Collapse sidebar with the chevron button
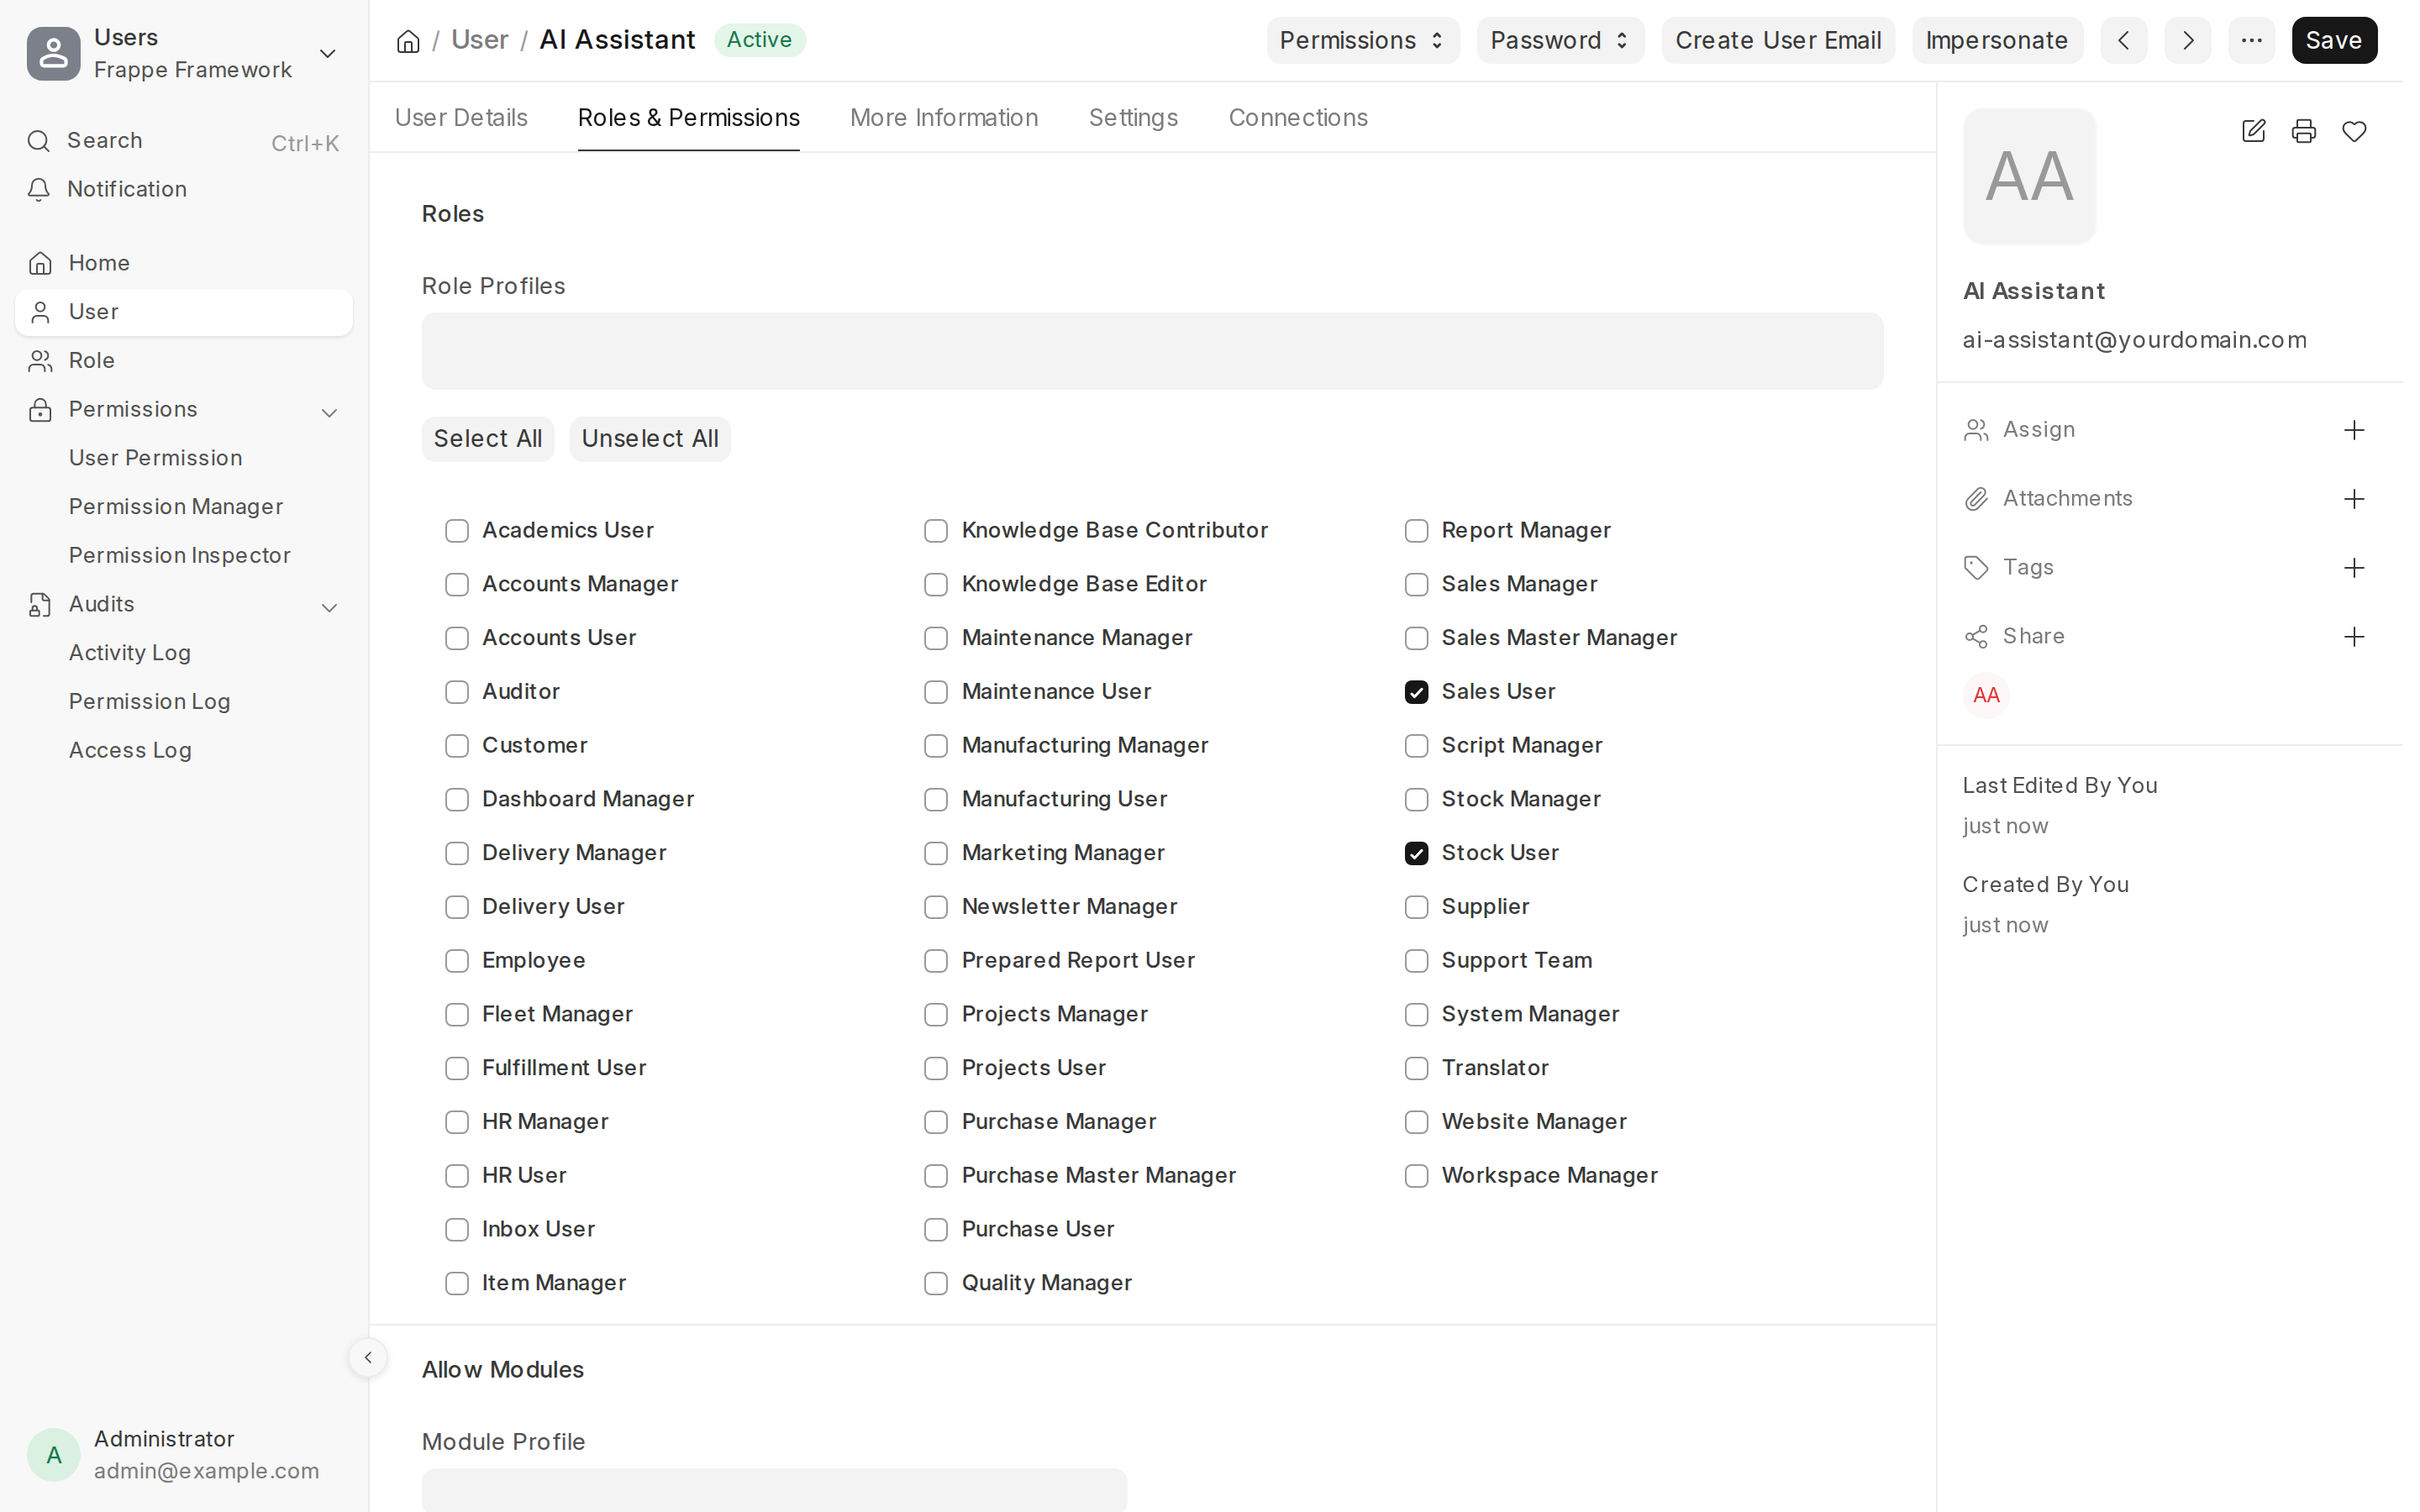The width and height of the screenshot is (2420, 1512). (x=368, y=1357)
